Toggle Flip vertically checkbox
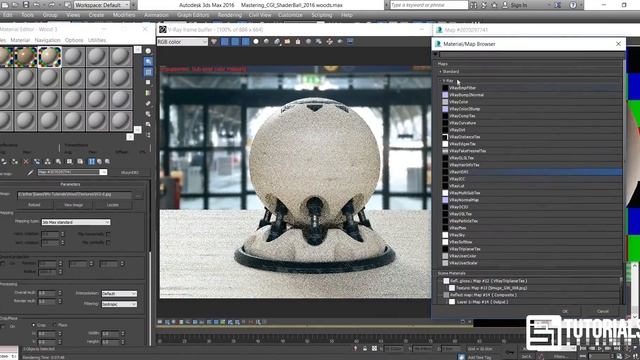This screenshot has height=360, width=640. (x=108, y=242)
